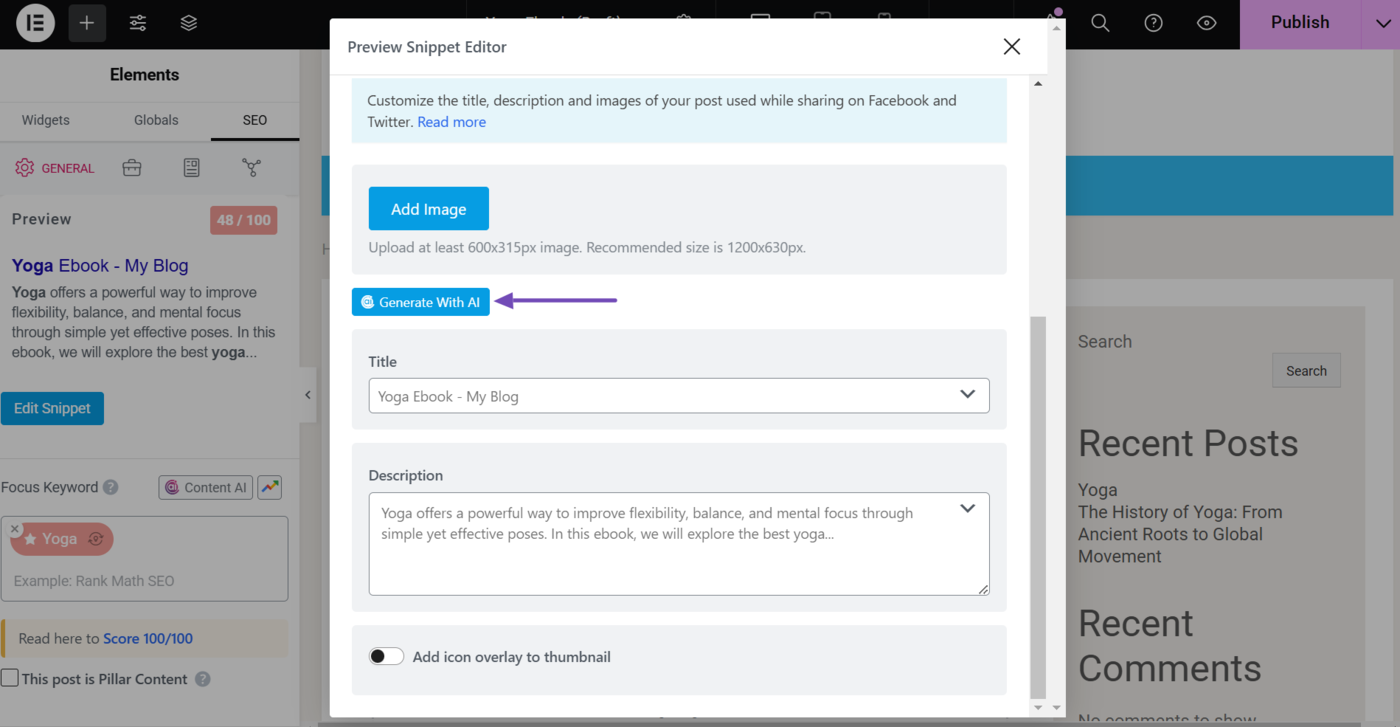The image size is (1400, 727).
Task: Open Rank Math Social sharing tab icon
Action: click(x=251, y=167)
